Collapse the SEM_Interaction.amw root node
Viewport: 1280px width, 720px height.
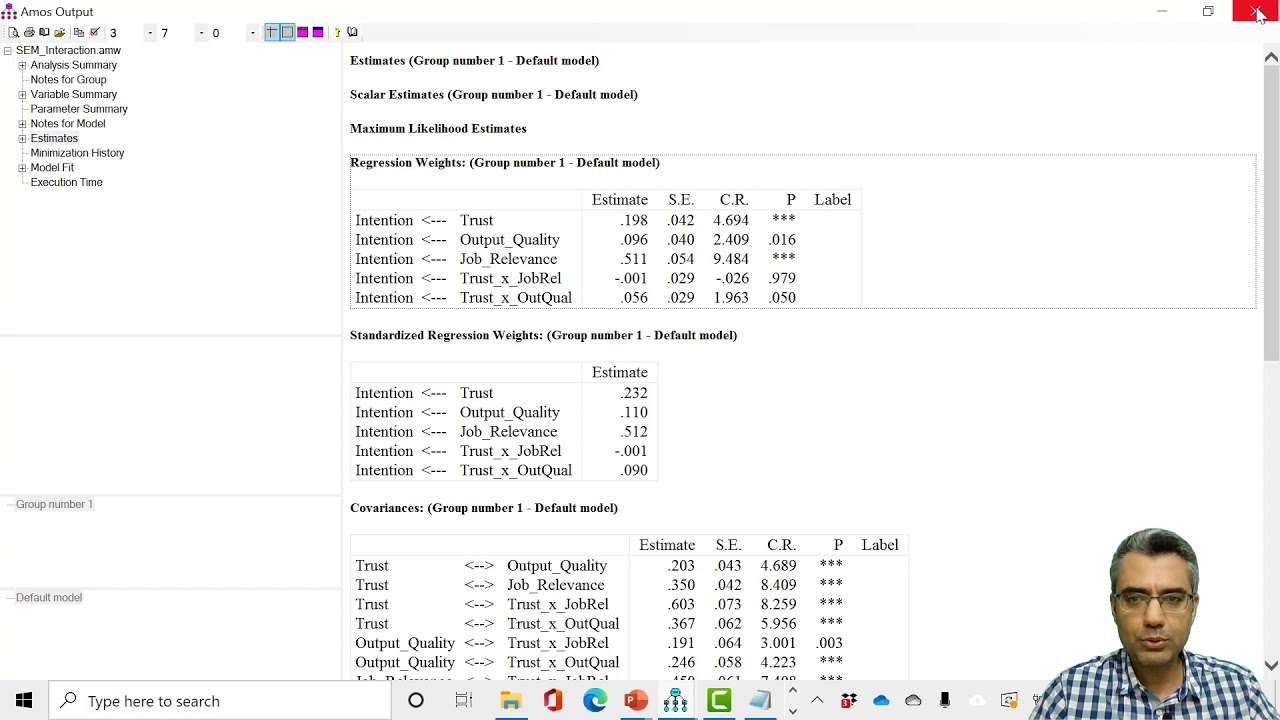point(8,50)
